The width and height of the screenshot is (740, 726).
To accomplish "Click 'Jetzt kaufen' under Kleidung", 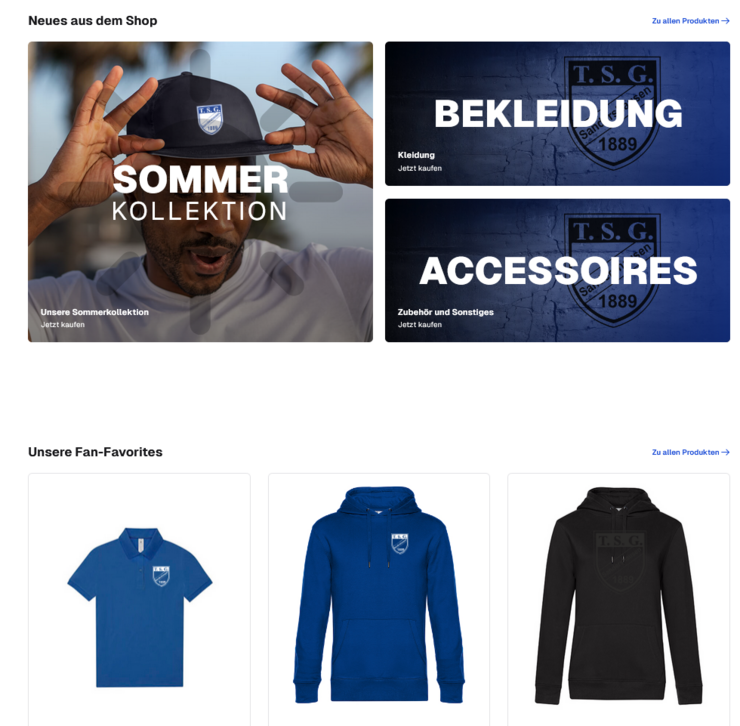I will coord(420,168).
